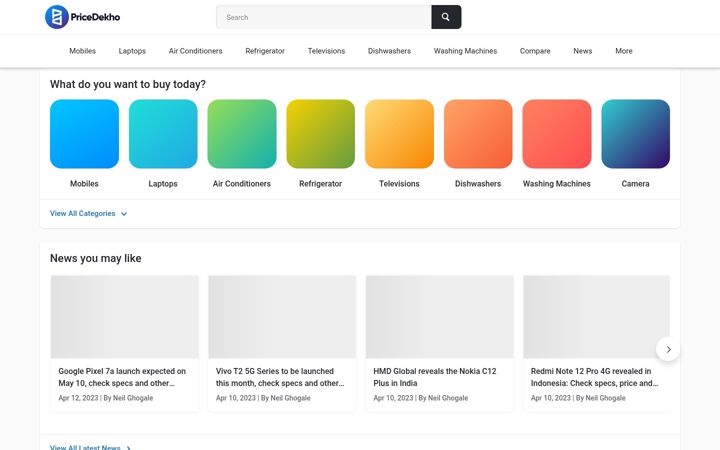
Task: Open Air Conditioners in navigation bar
Action: [x=196, y=51]
